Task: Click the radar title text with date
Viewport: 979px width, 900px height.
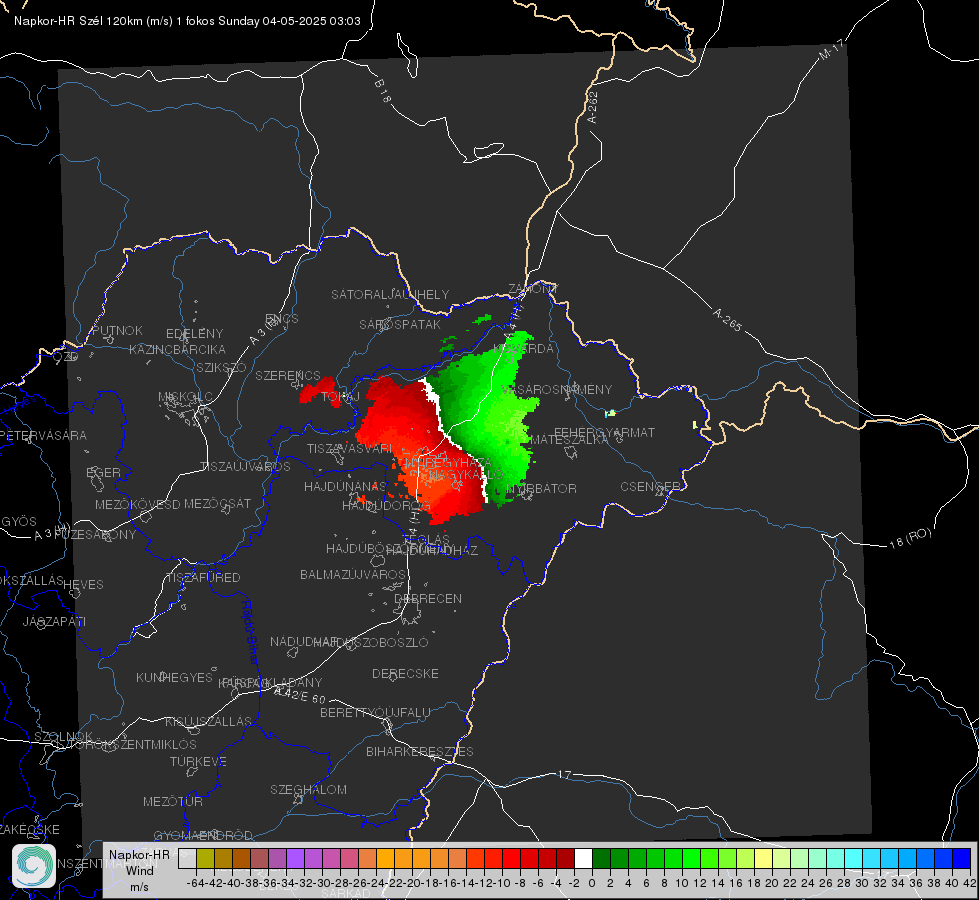Action: (x=187, y=21)
